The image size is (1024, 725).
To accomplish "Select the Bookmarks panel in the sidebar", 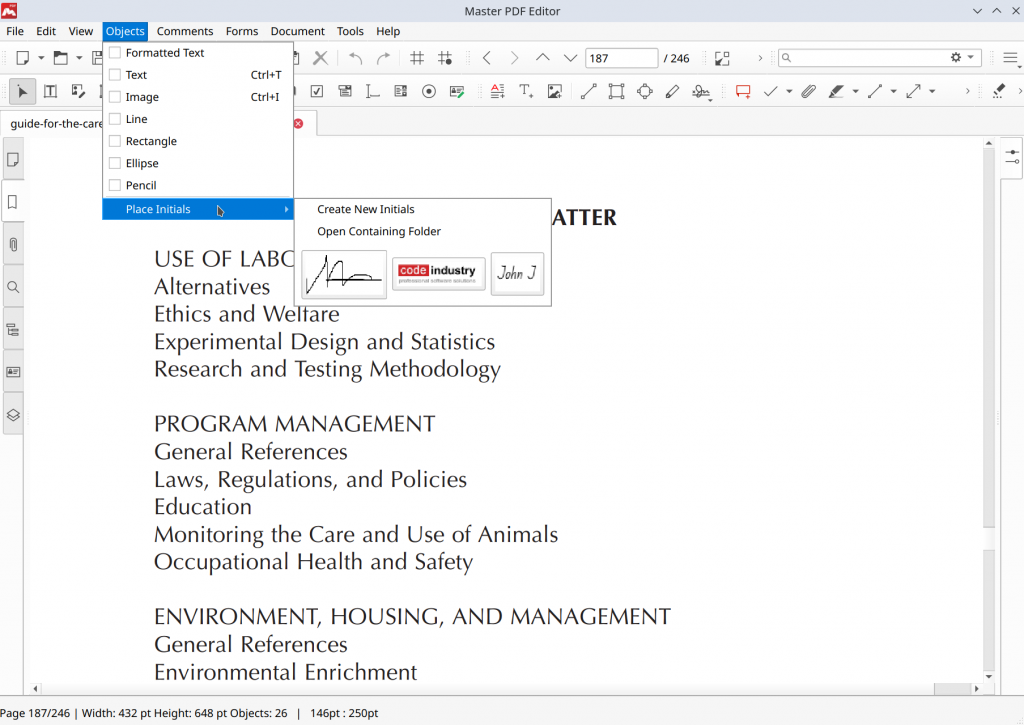I will click(13, 202).
